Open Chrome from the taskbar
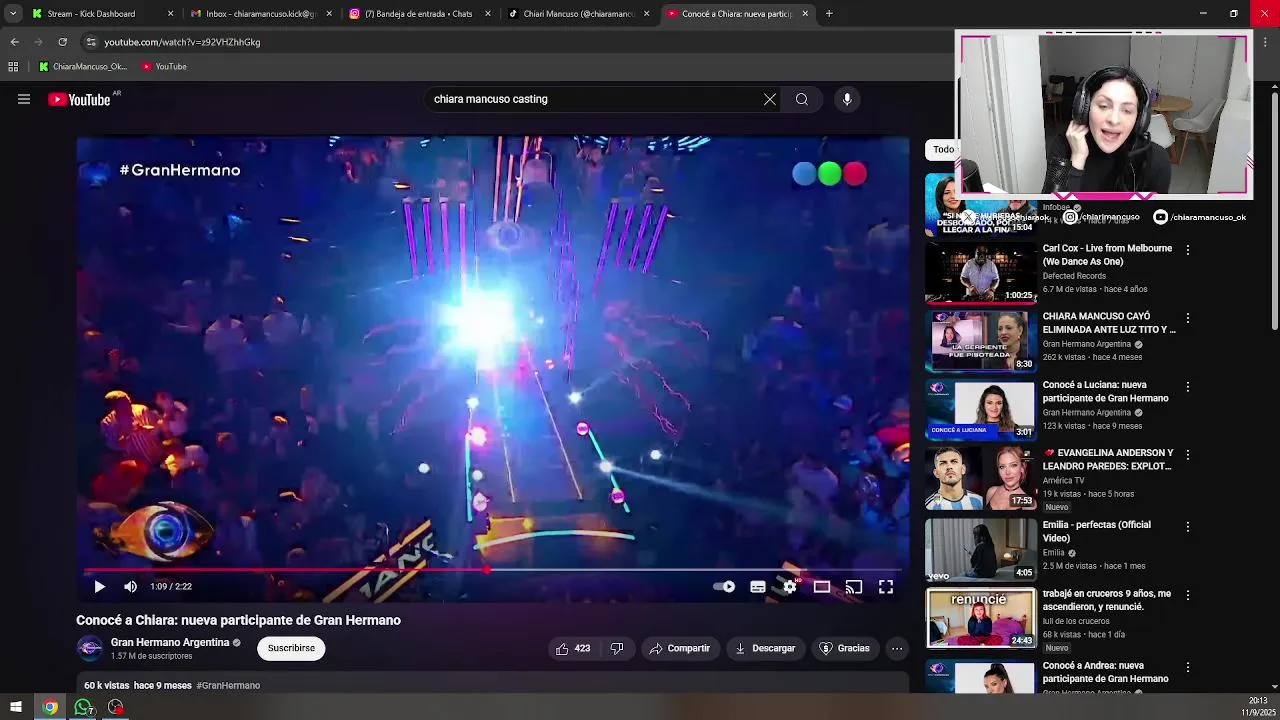1280x720 pixels. tap(50, 707)
